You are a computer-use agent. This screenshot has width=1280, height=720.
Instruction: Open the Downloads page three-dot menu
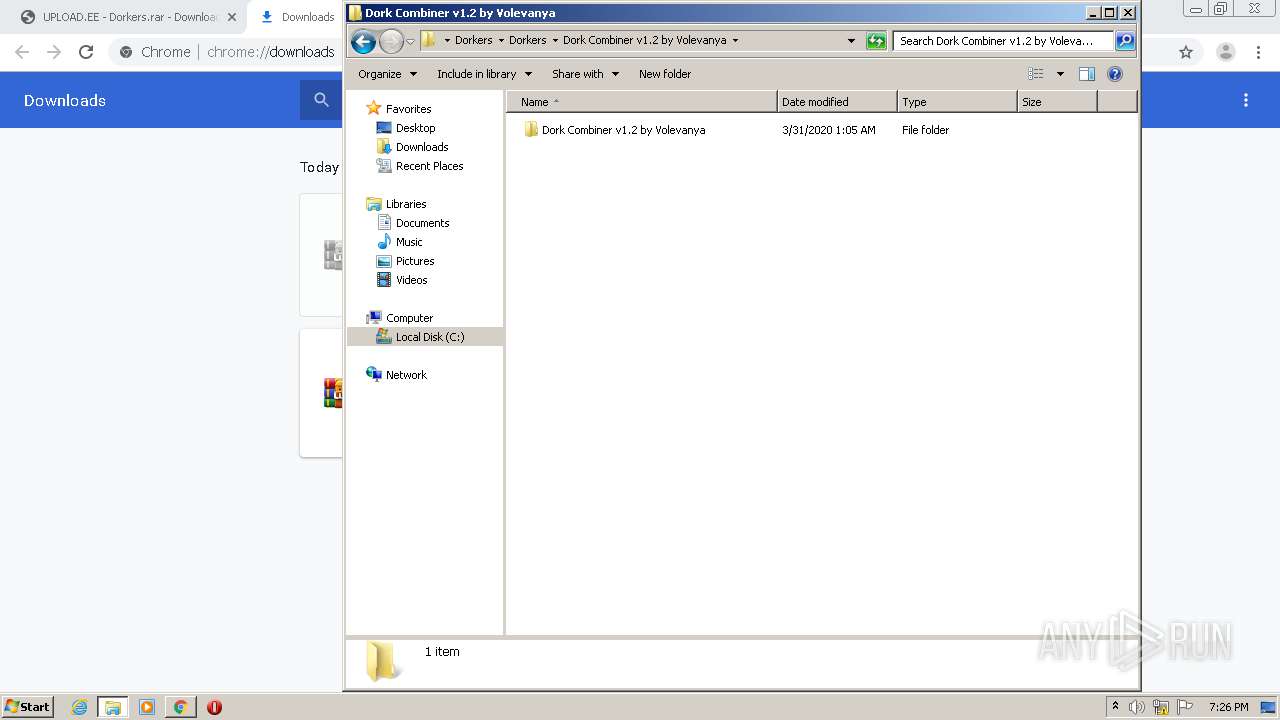[x=1246, y=100]
